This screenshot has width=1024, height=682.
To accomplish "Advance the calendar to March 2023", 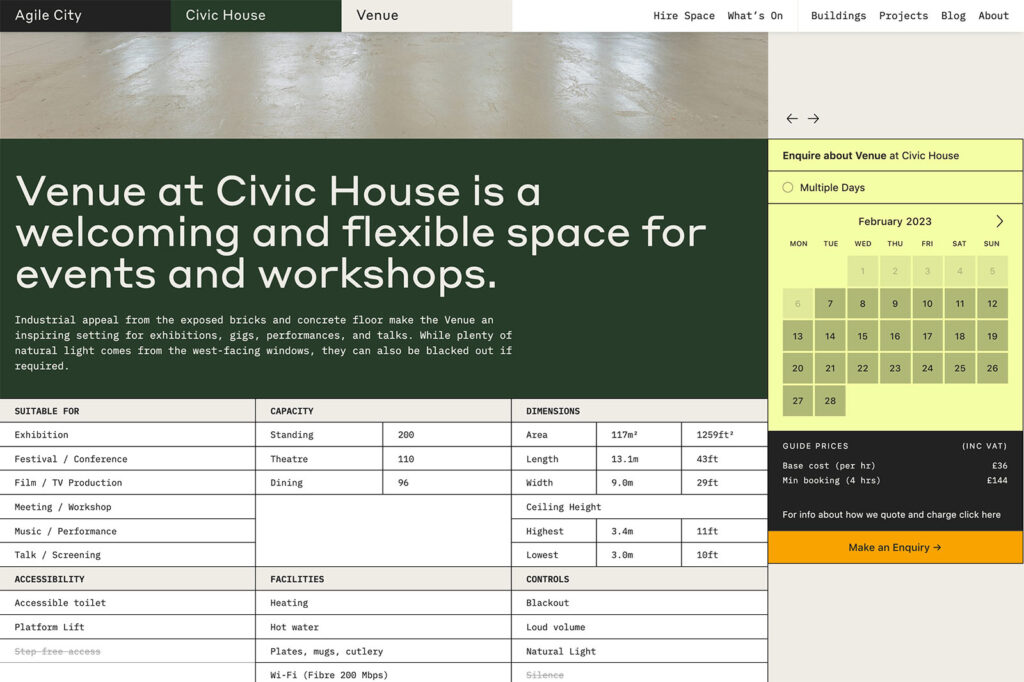I will 998,222.
